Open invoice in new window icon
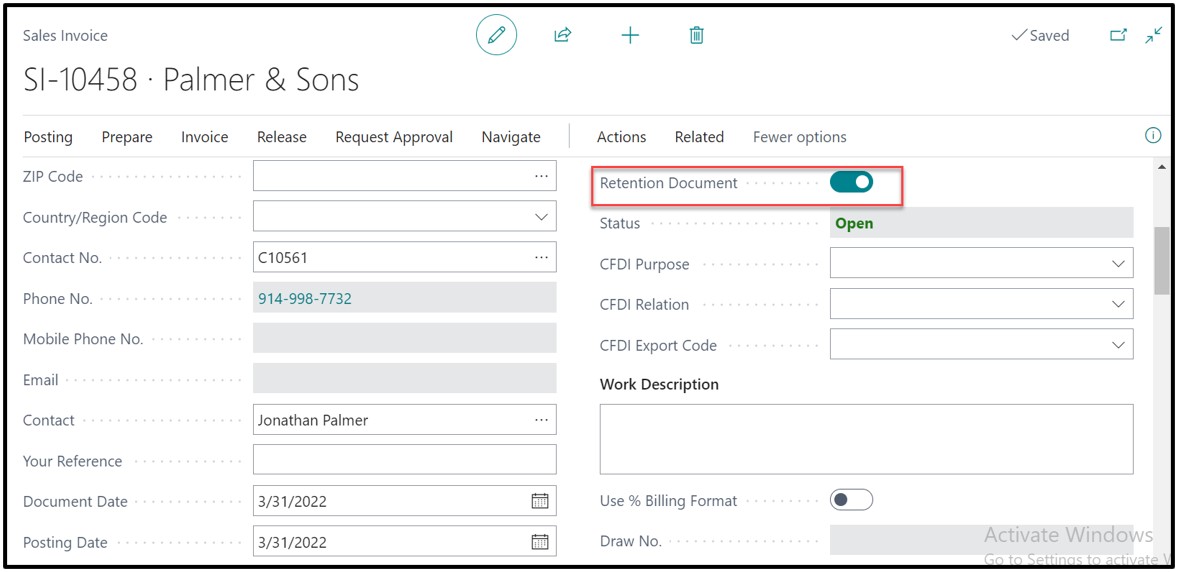1179x572 pixels. pos(1118,35)
